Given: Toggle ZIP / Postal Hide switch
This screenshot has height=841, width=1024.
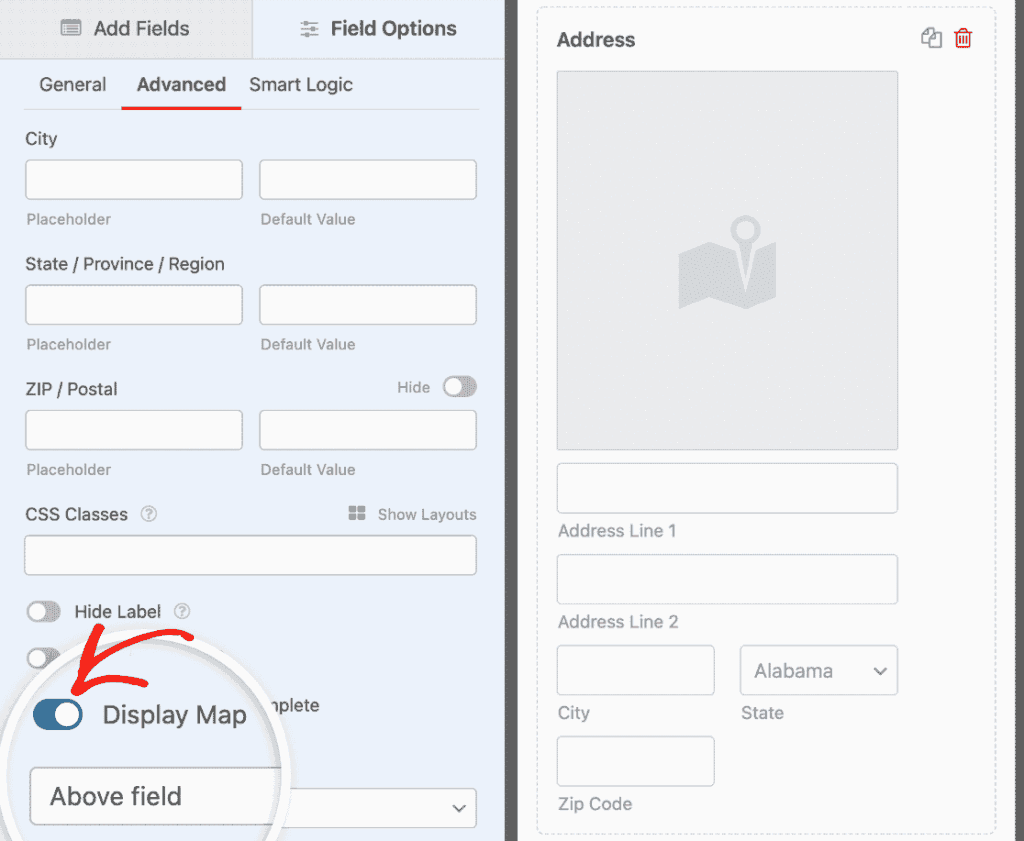Looking at the screenshot, I should (460, 387).
